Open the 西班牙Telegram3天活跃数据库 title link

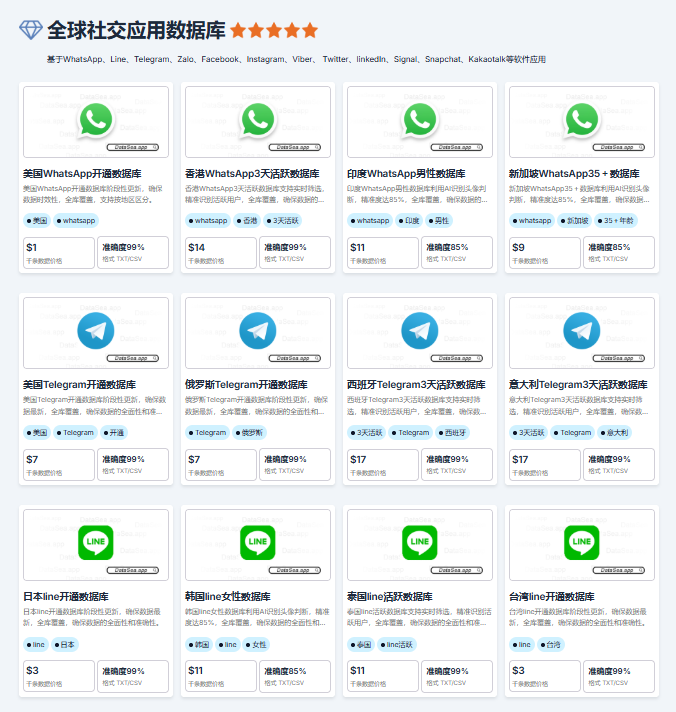tap(416, 385)
